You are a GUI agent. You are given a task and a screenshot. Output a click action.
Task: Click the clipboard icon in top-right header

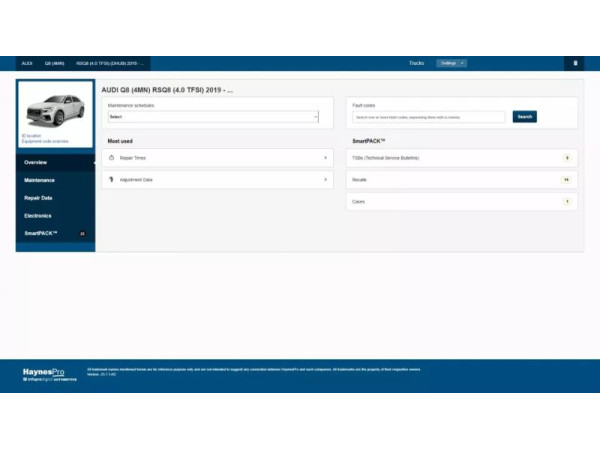[x=575, y=63]
